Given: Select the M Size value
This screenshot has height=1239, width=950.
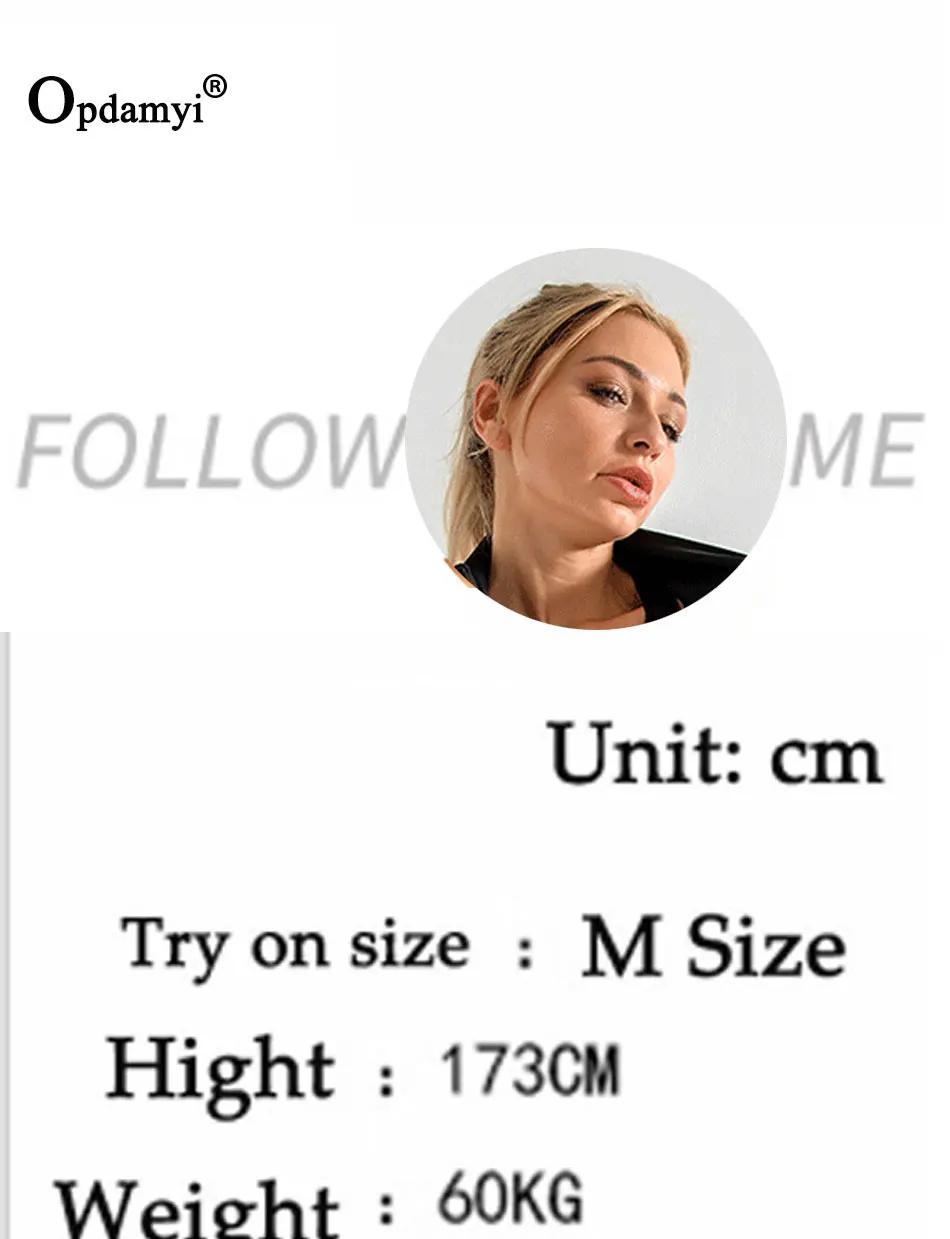Looking at the screenshot, I should pos(713,947).
